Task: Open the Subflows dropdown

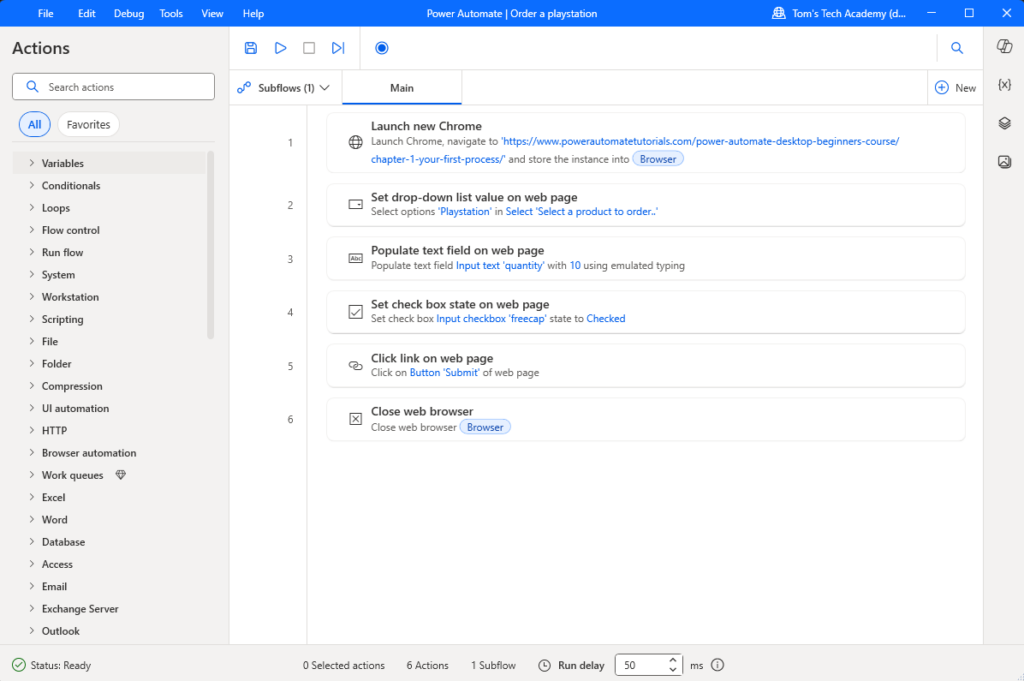Action: 285,88
